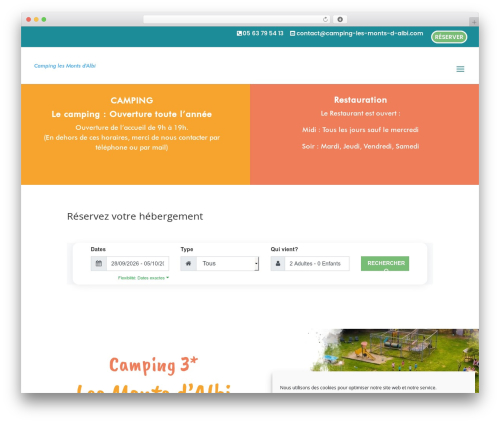This screenshot has width=500, height=423.
Task: Click the Le Restaurant est ouvert text
Action: tap(360, 114)
